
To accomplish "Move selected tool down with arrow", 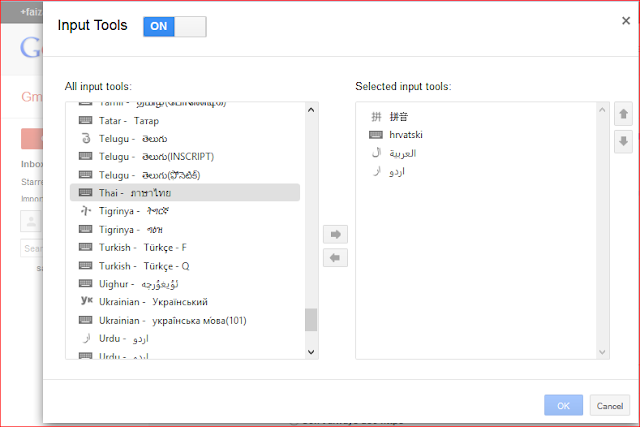I will point(624,141).
